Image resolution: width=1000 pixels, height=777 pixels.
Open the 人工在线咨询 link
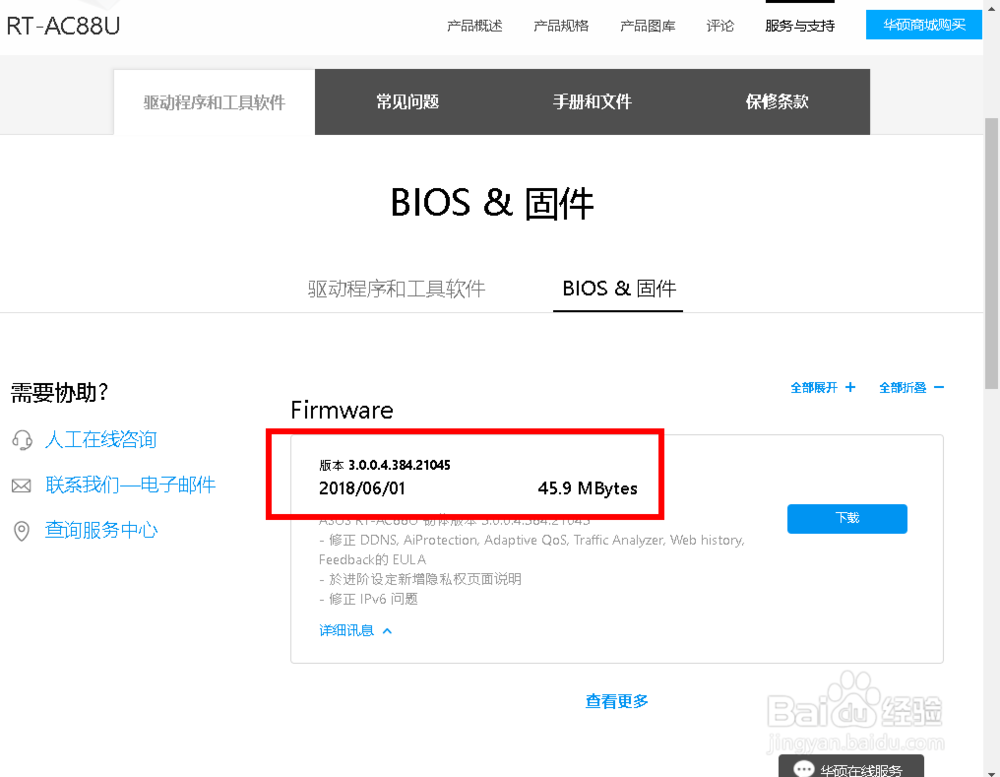pyautogui.click(x=101, y=440)
